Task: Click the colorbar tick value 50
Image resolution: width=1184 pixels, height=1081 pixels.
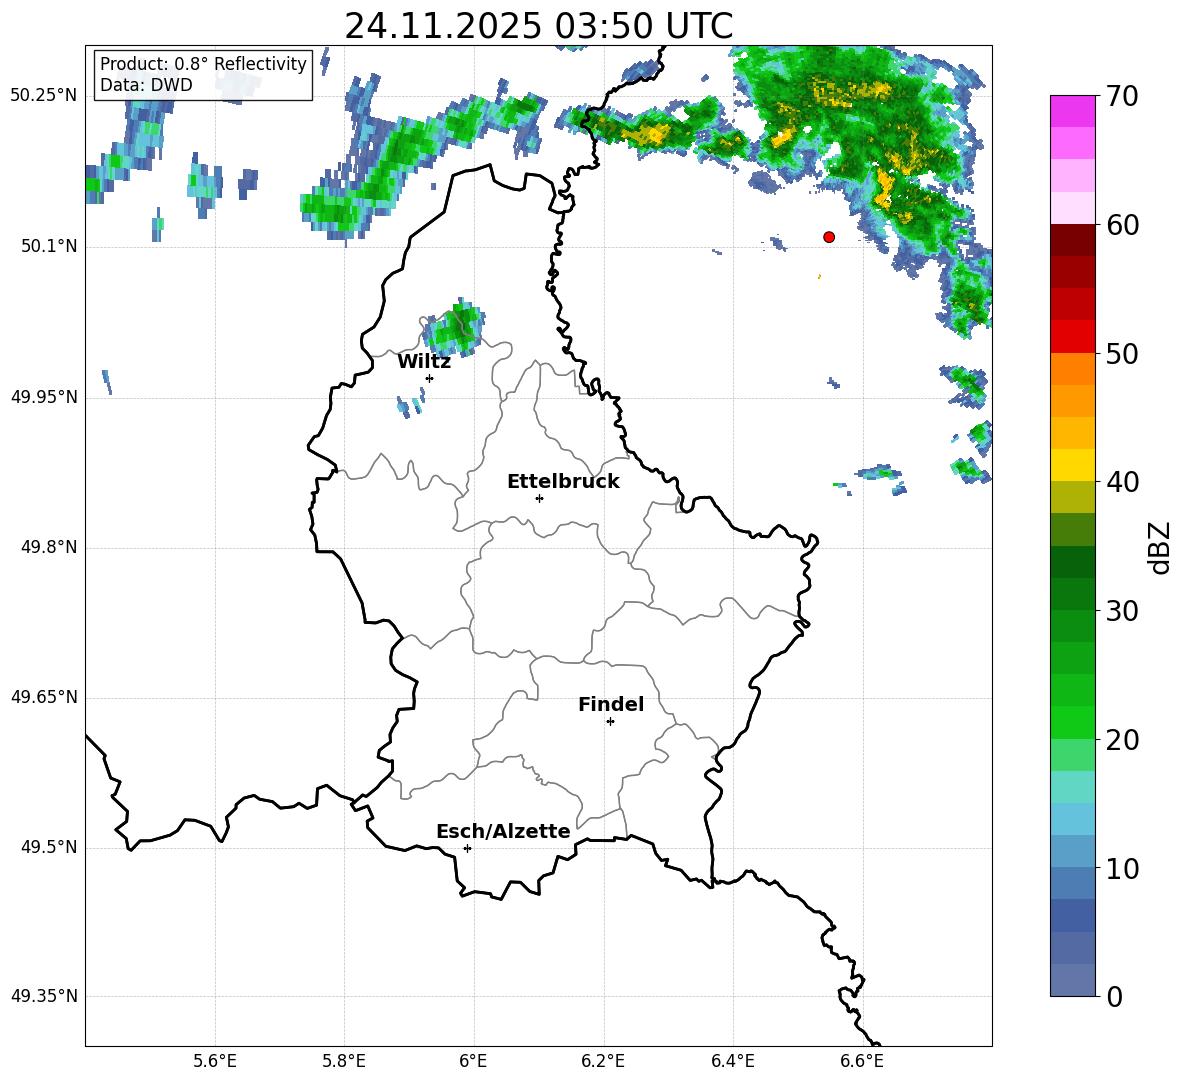Action: 1122,354
